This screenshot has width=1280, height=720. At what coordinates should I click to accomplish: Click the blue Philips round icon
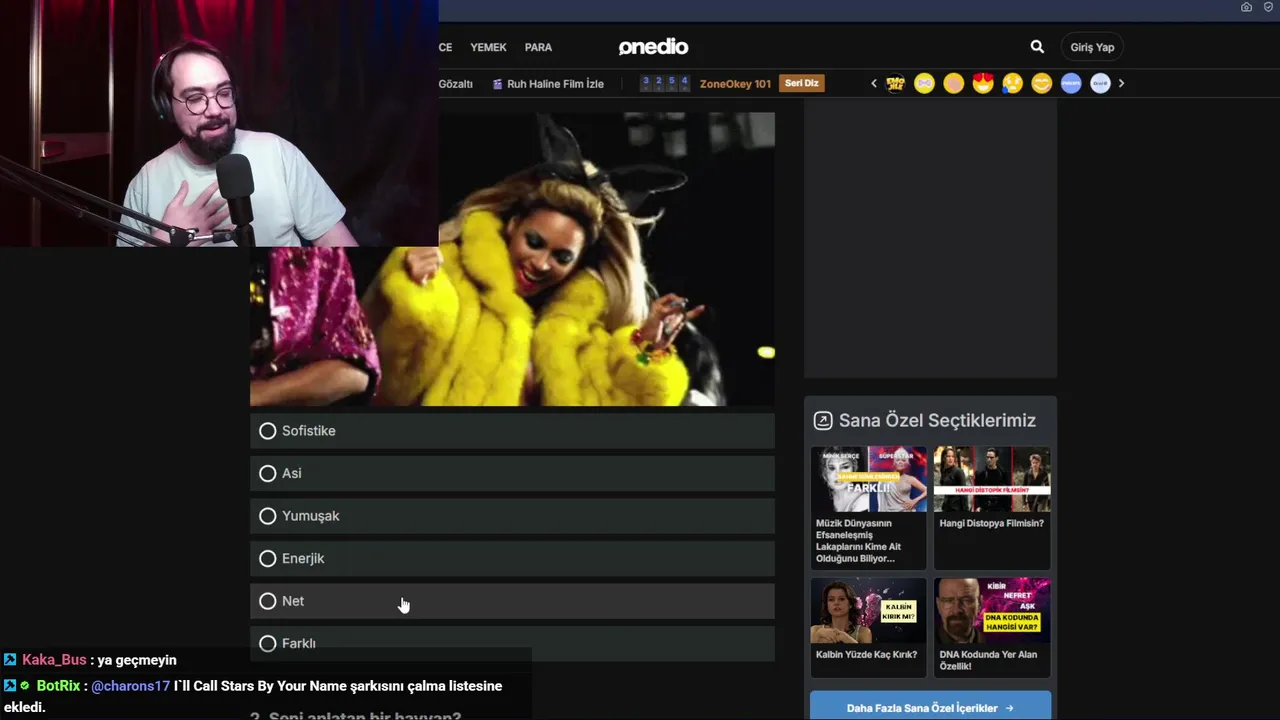click(x=1071, y=84)
